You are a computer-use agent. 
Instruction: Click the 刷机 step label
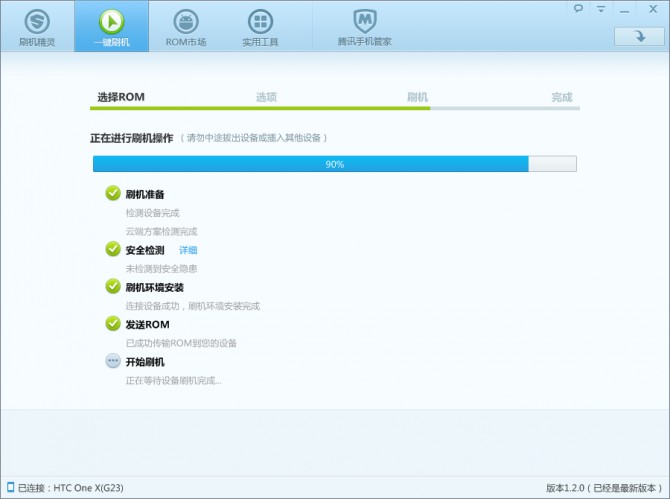417,97
